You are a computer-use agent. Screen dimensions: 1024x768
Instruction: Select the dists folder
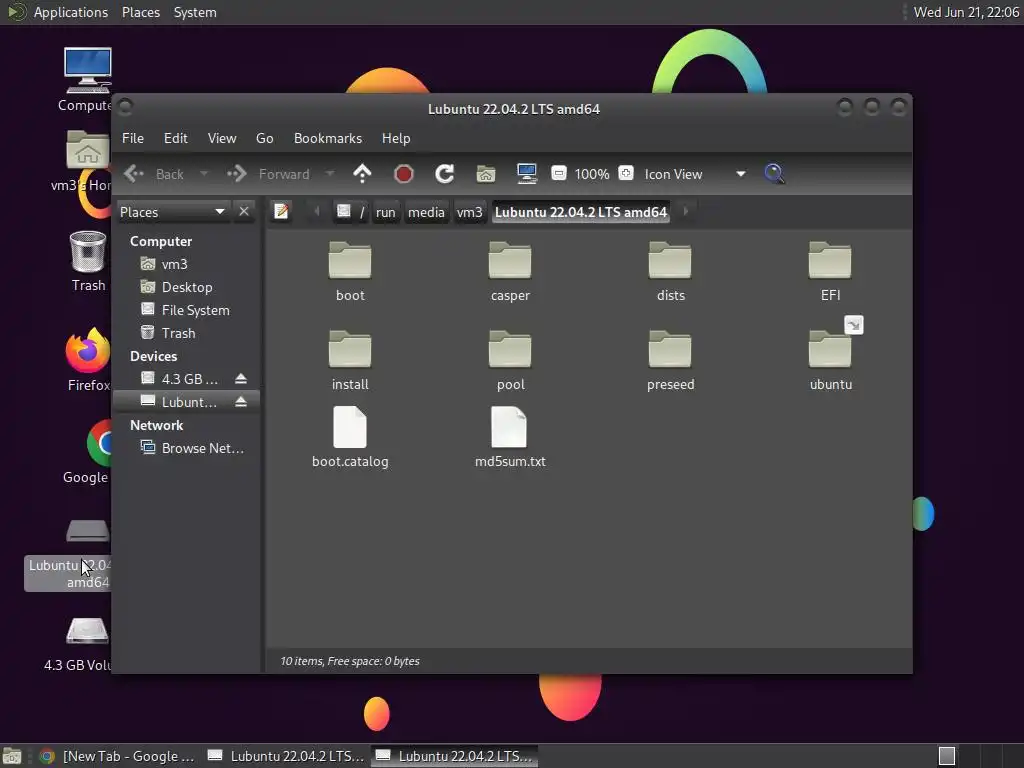click(x=670, y=271)
